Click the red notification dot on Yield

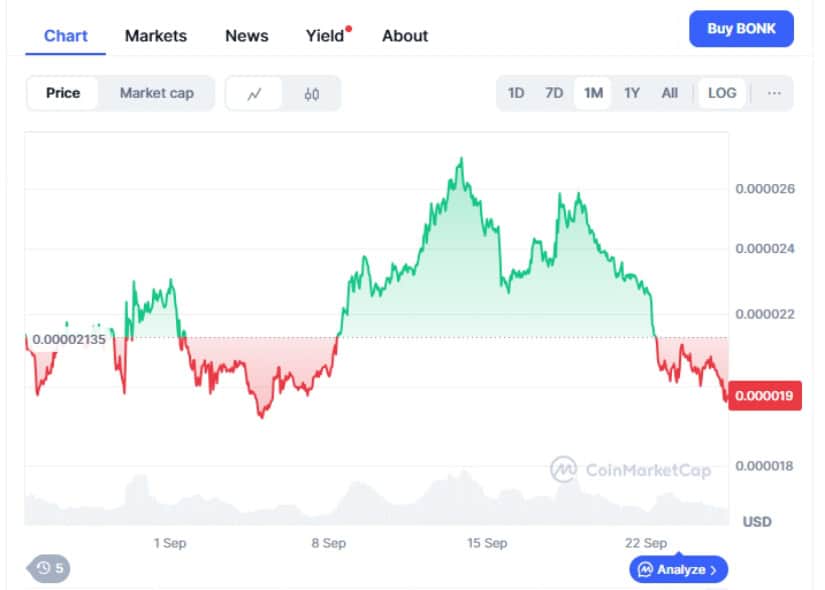click(x=348, y=29)
